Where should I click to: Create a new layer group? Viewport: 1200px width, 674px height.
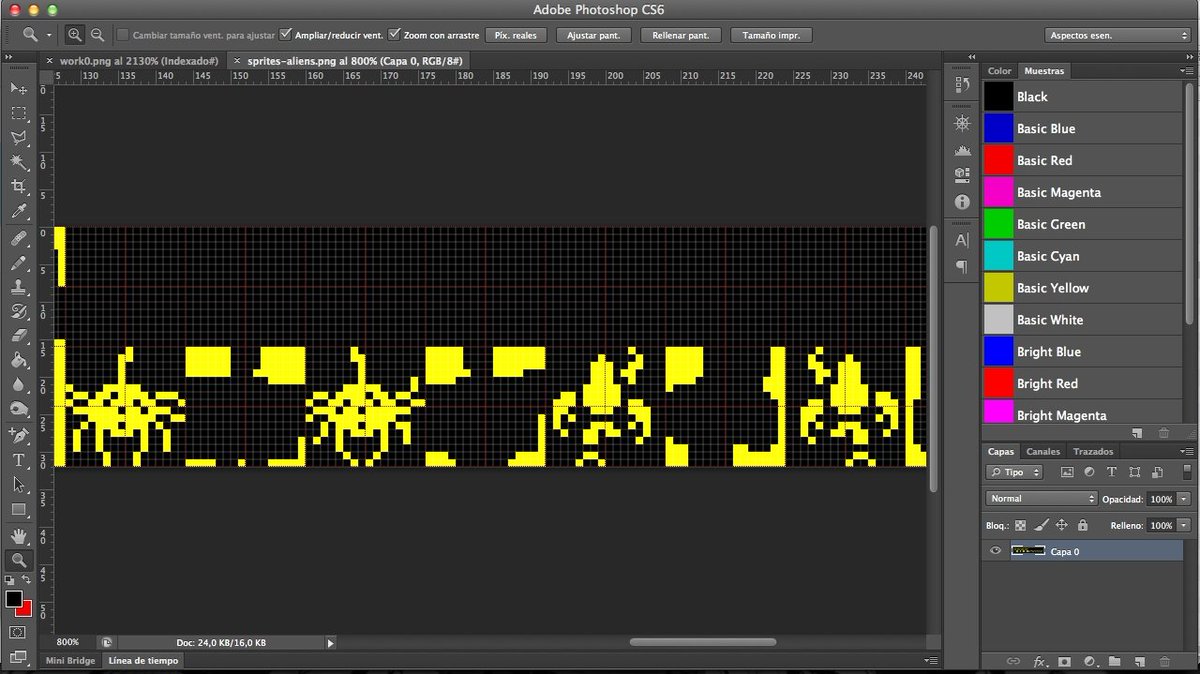point(1114,662)
